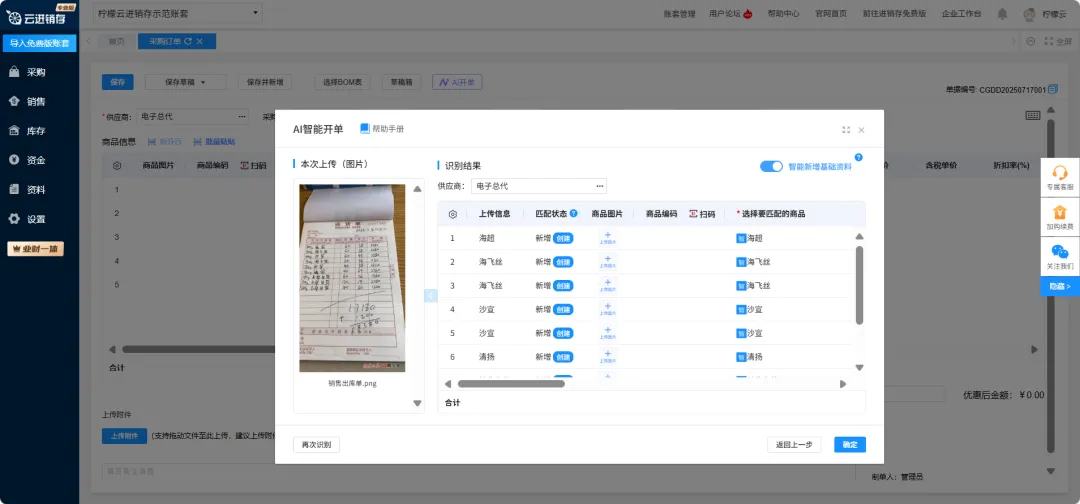Click the AI开单 button
This screenshot has height=504, width=1080.
point(457,82)
